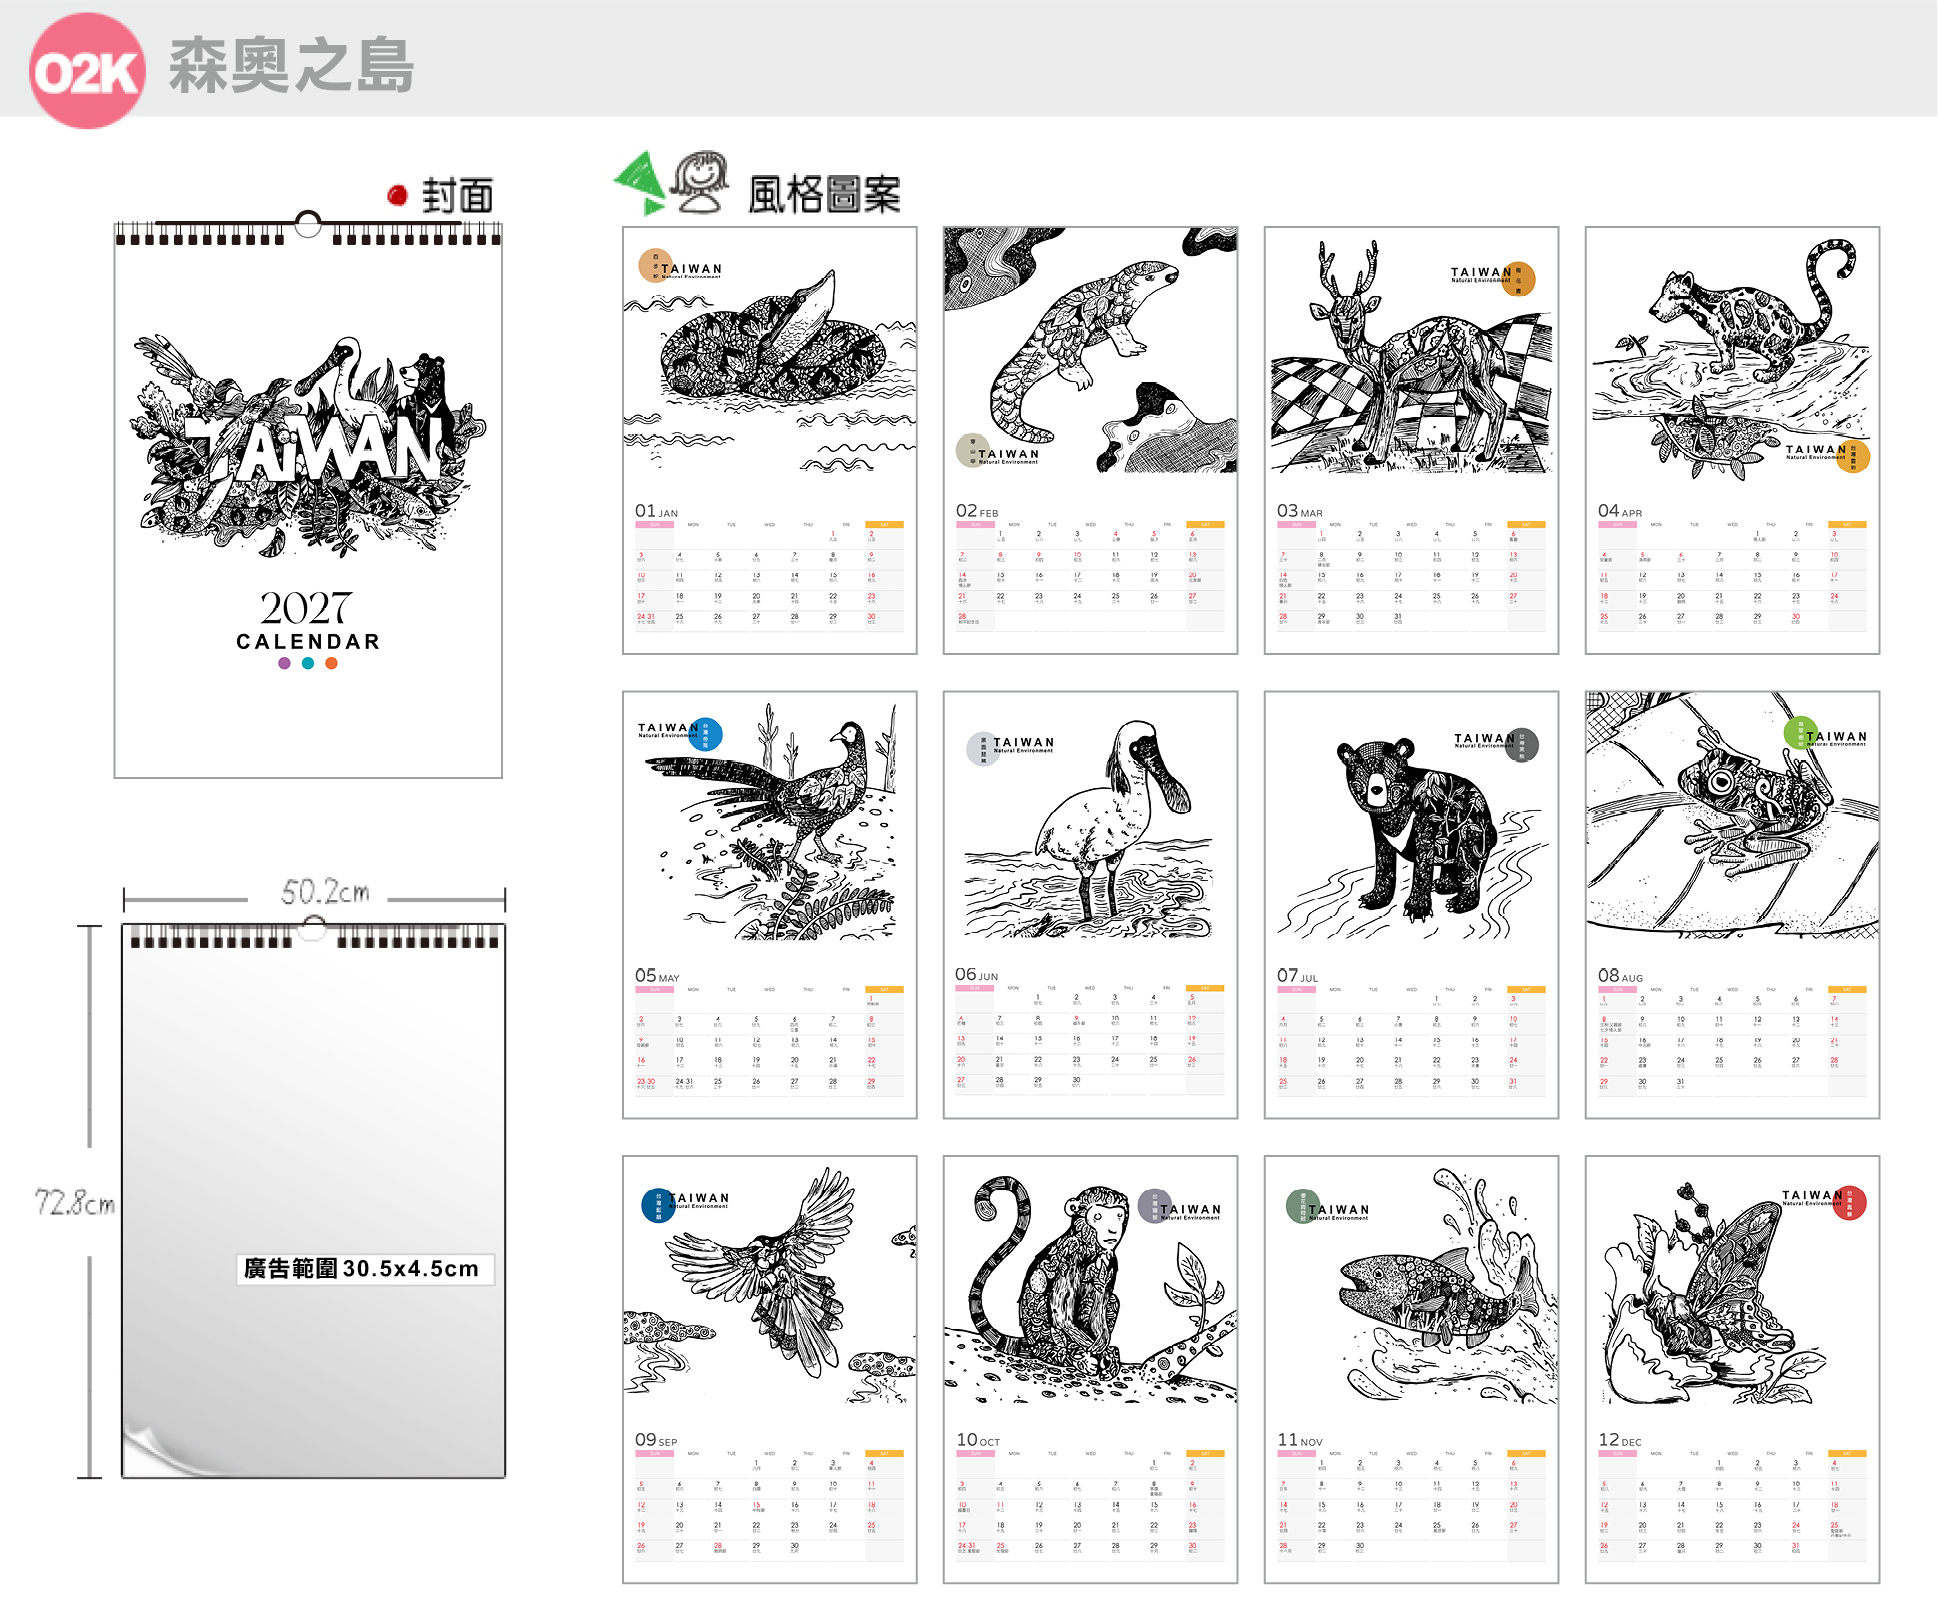Open the 07 JUL black bear page
The height and width of the screenshot is (1623, 1938).
[1412, 905]
